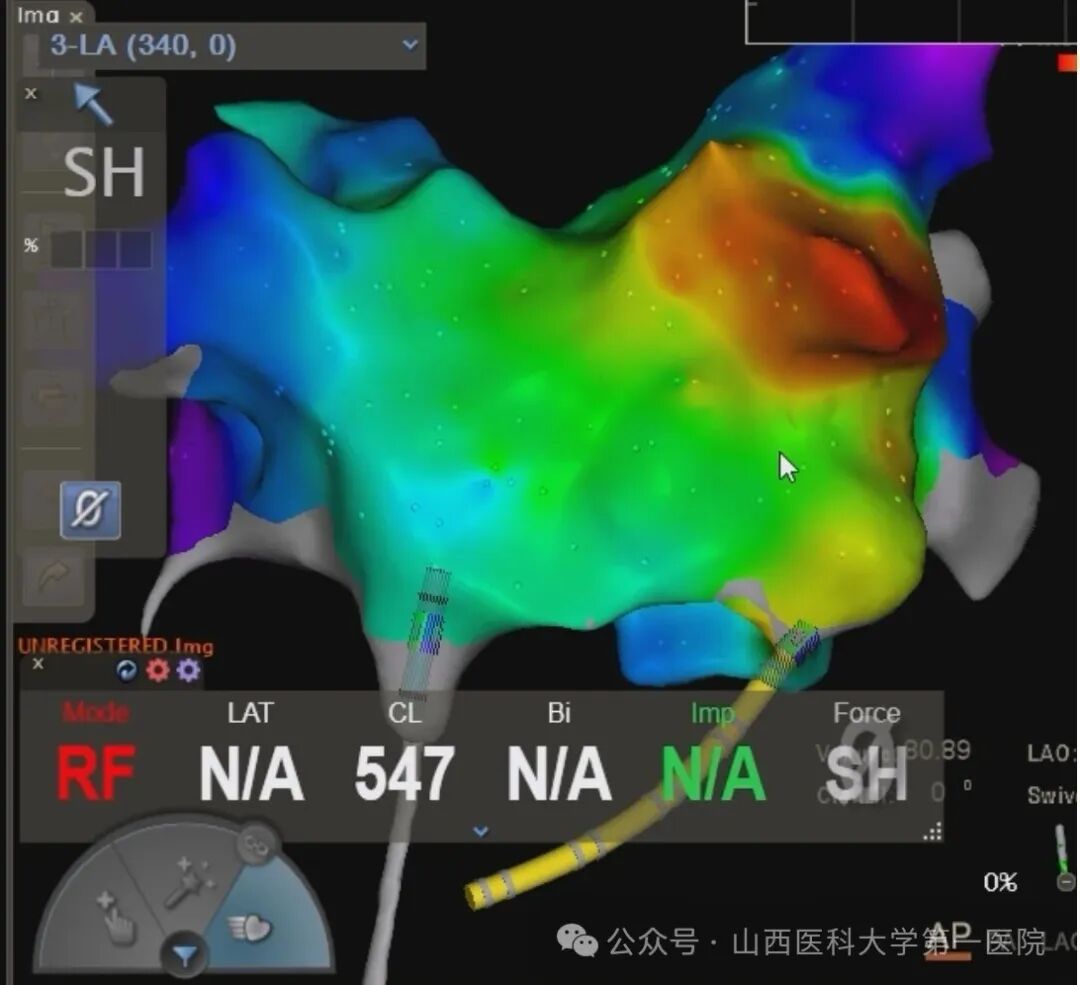Viewport: 1080px width, 985px height.
Task: Click the LAO angle label
Action: (1052, 753)
